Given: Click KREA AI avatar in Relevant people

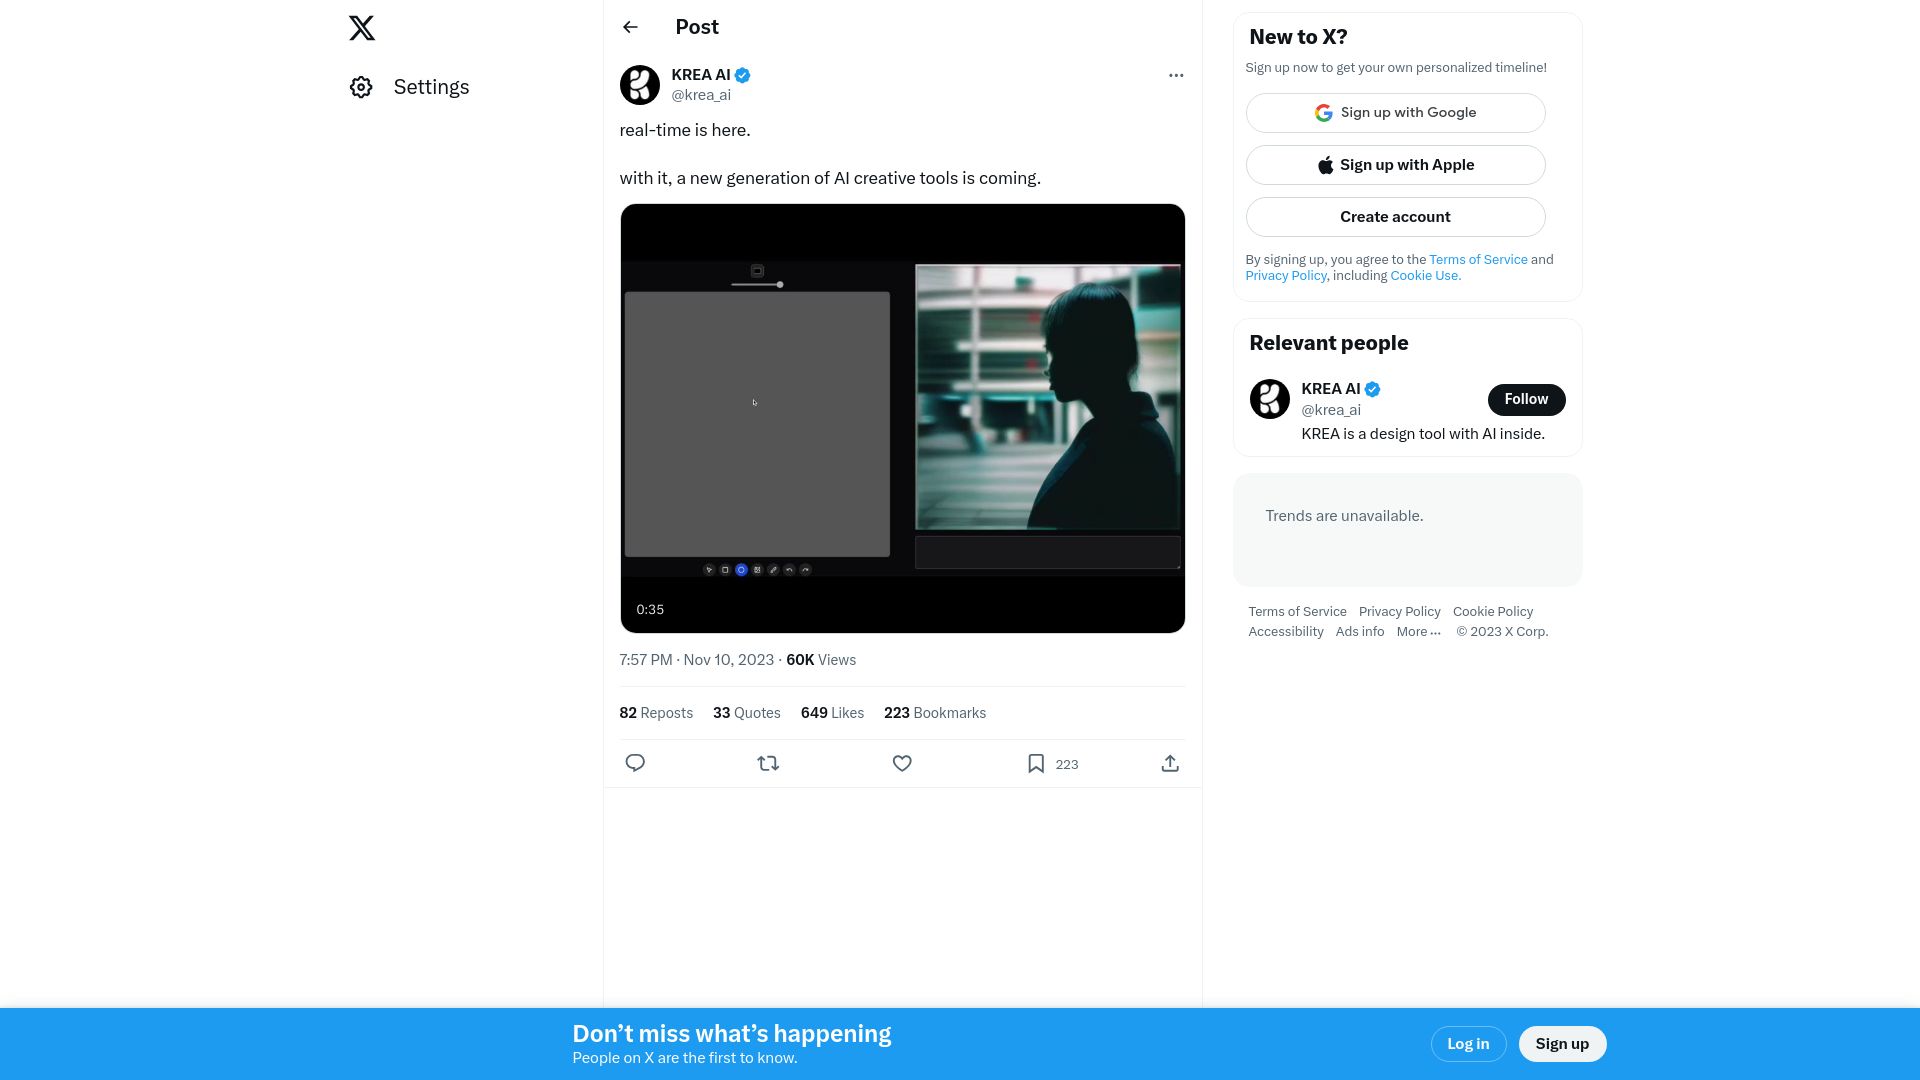Looking at the screenshot, I should coord(1269,399).
